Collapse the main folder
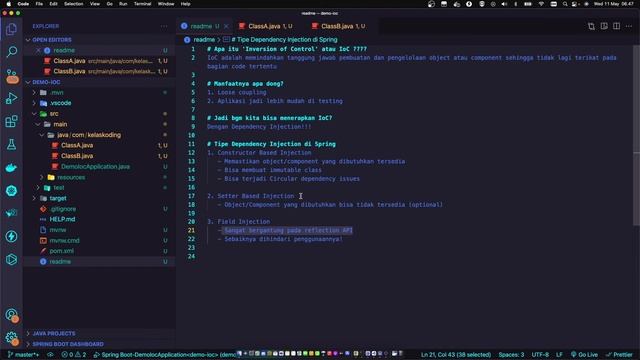Image resolution: width=640 pixels, height=360 pixels. click(60, 124)
